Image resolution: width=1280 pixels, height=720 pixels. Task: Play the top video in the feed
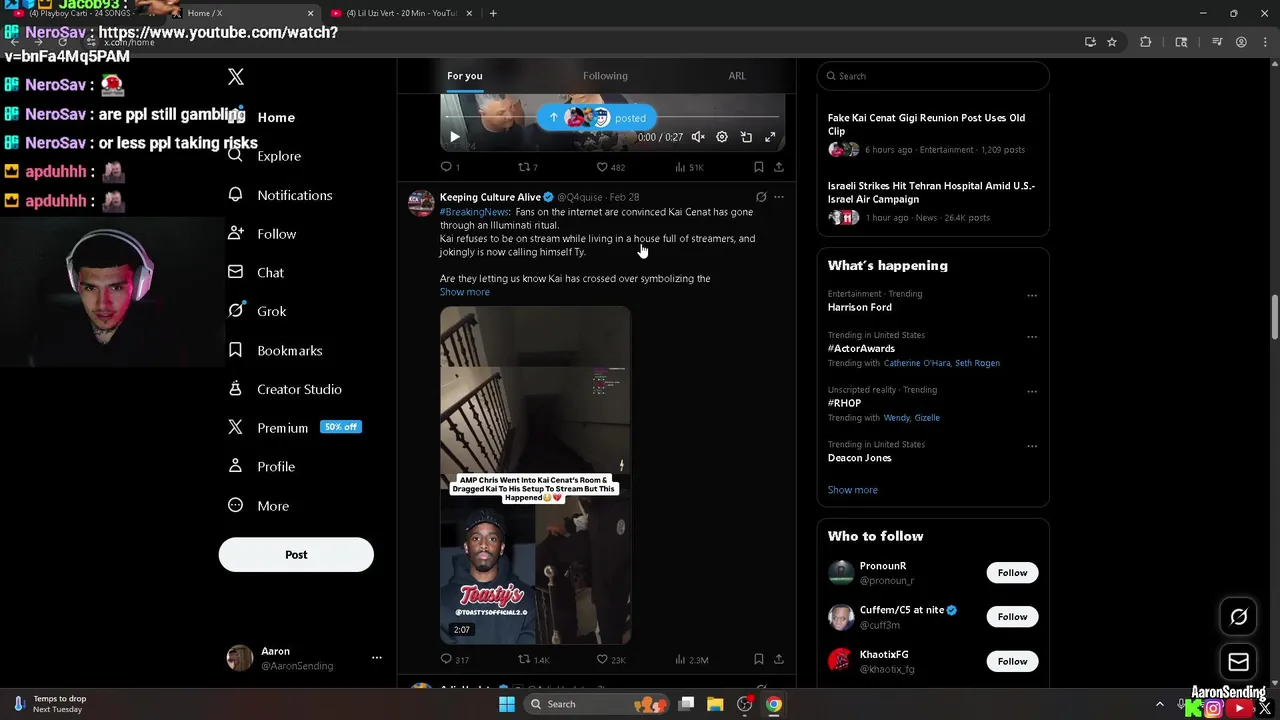(x=454, y=137)
